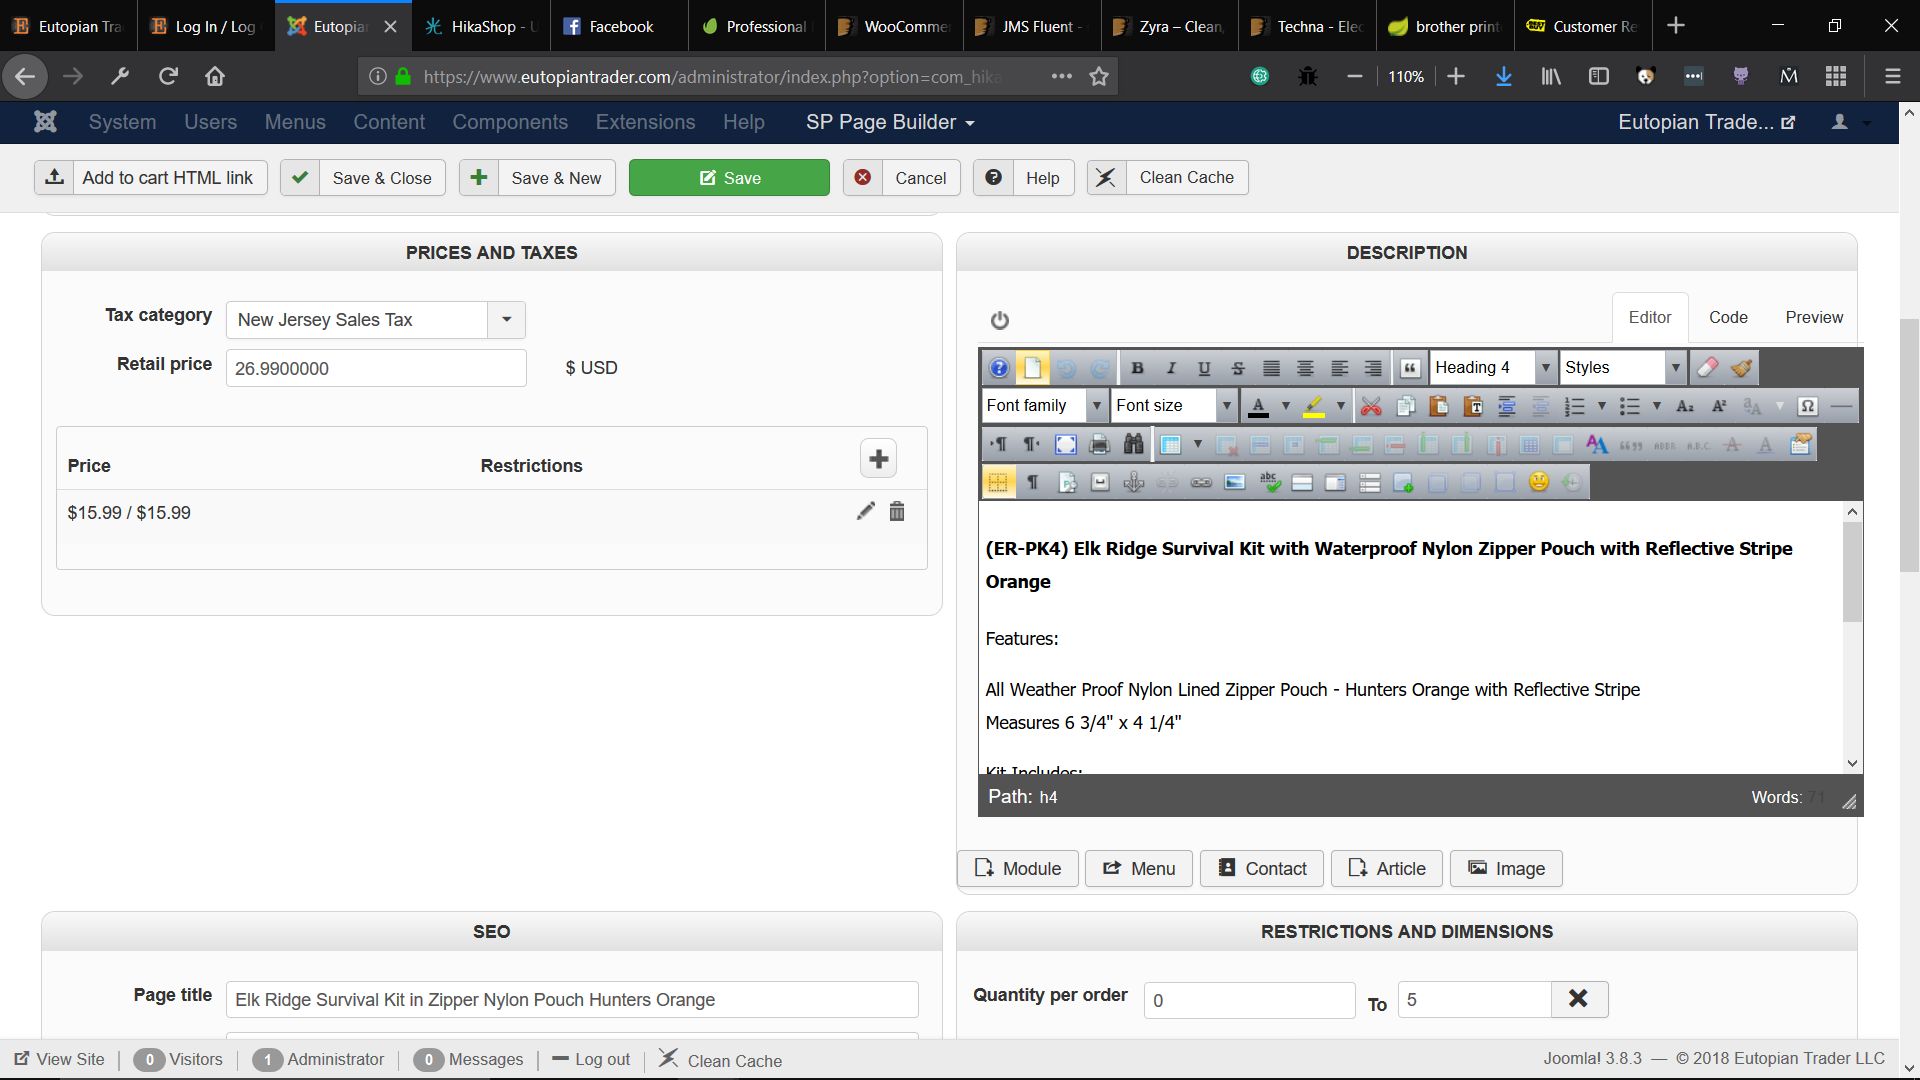1920x1080 pixels.
Task: Switch to the Code tab
Action: pos(1727,317)
